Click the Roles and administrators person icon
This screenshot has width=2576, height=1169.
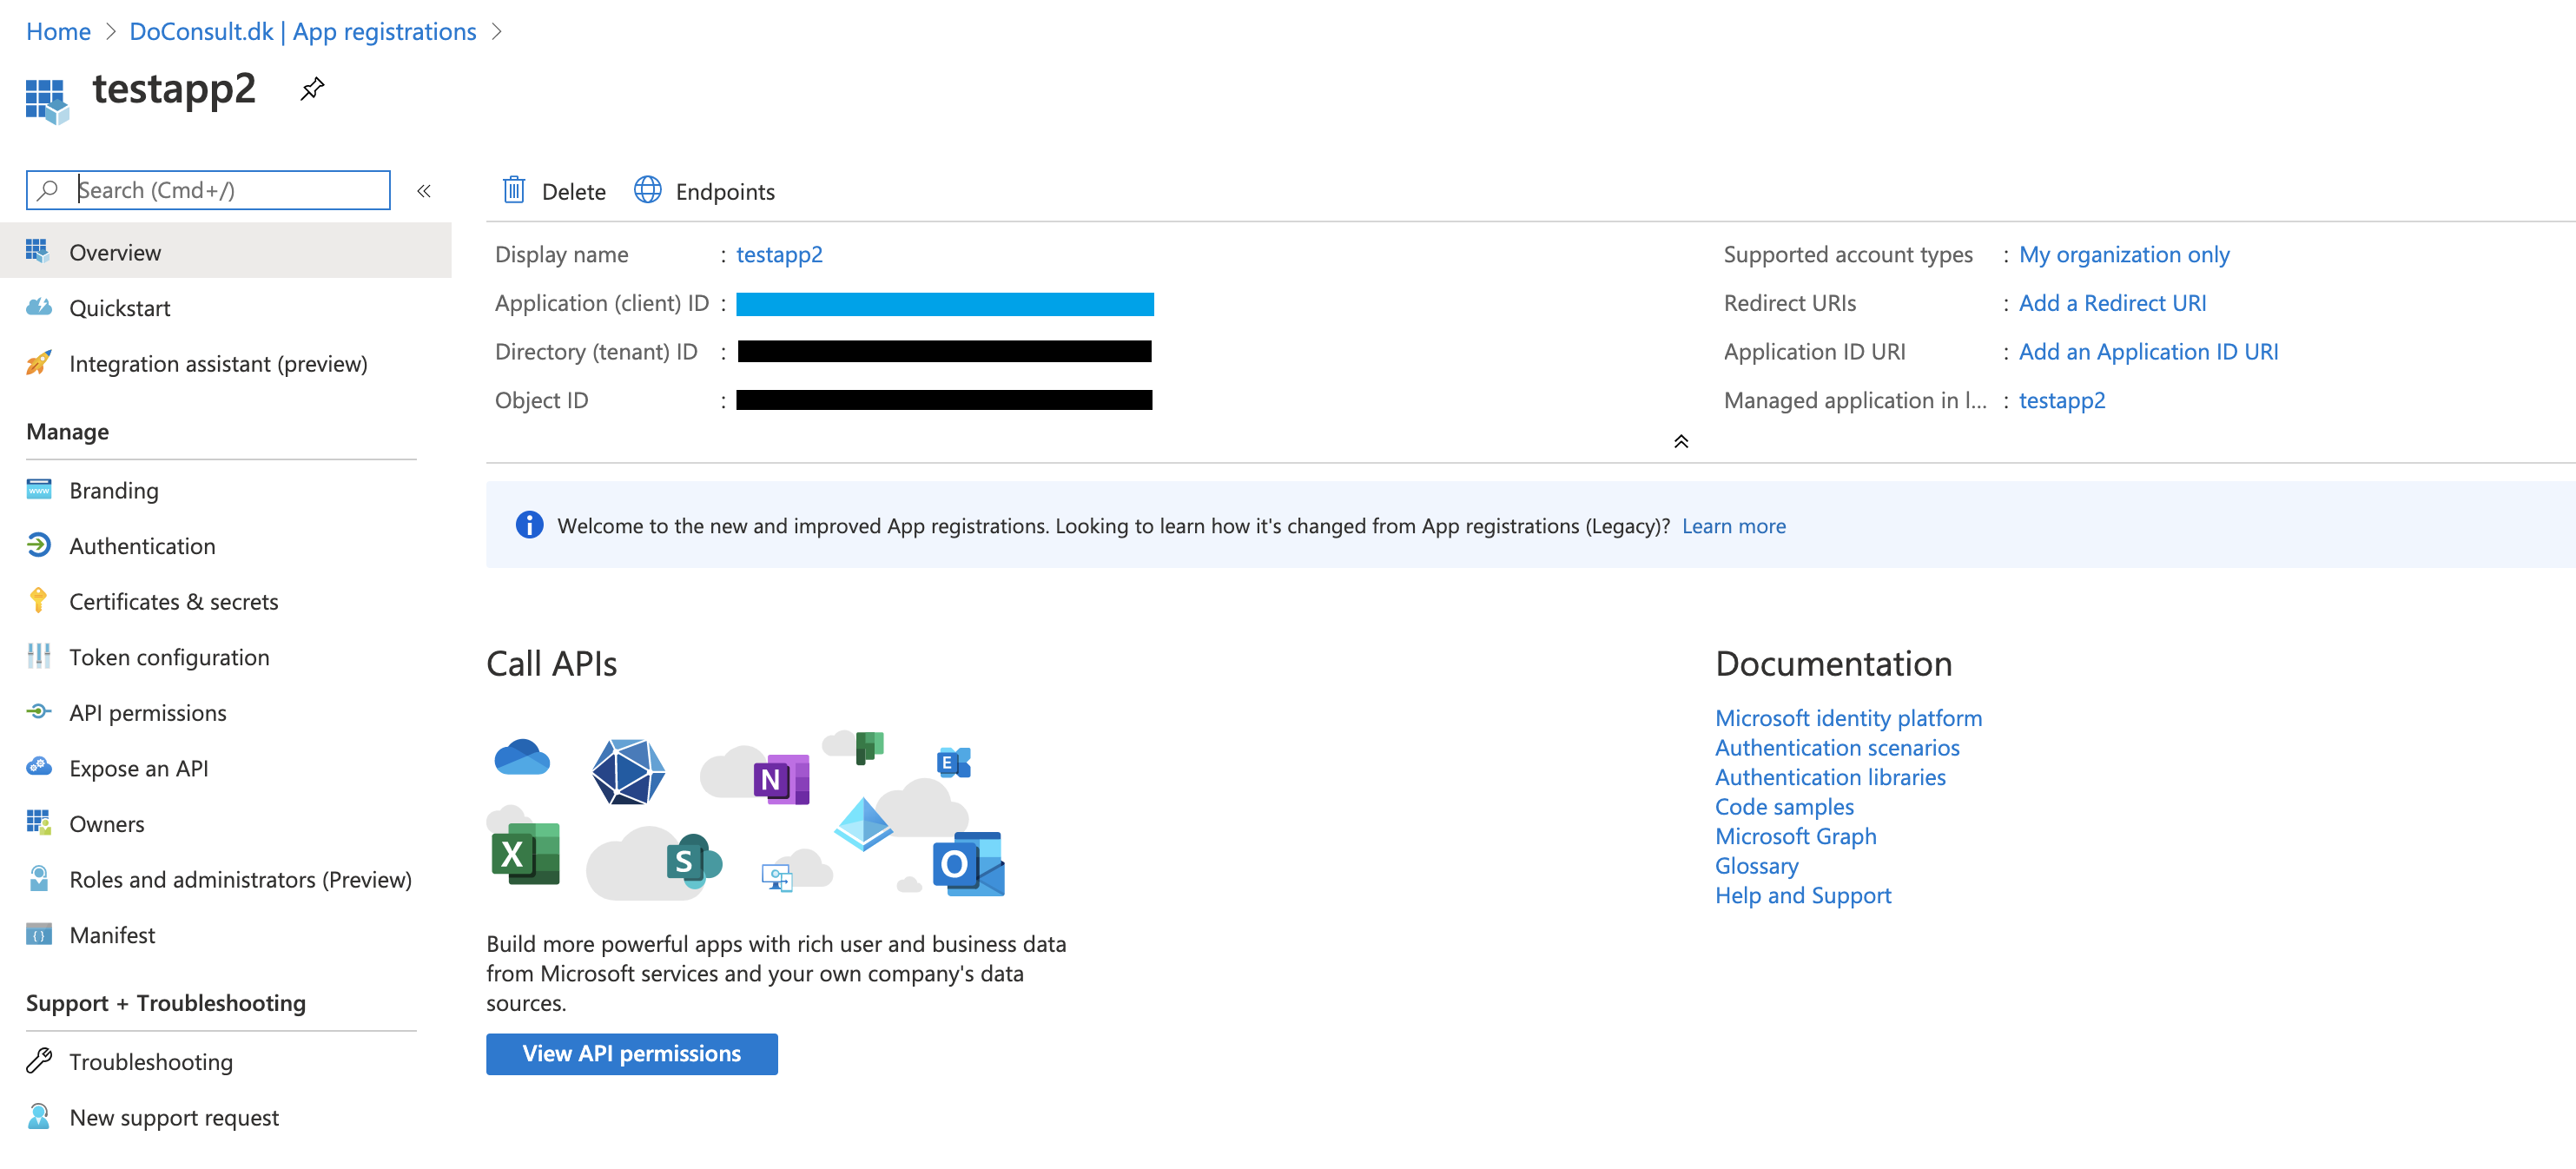click(x=39, y=879)
